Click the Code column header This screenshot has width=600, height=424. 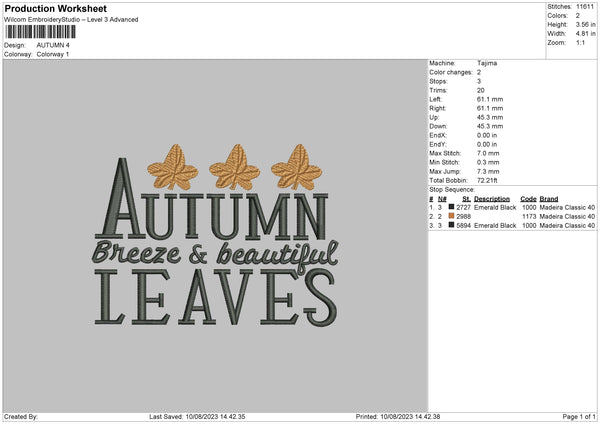[x=528, y=198]
